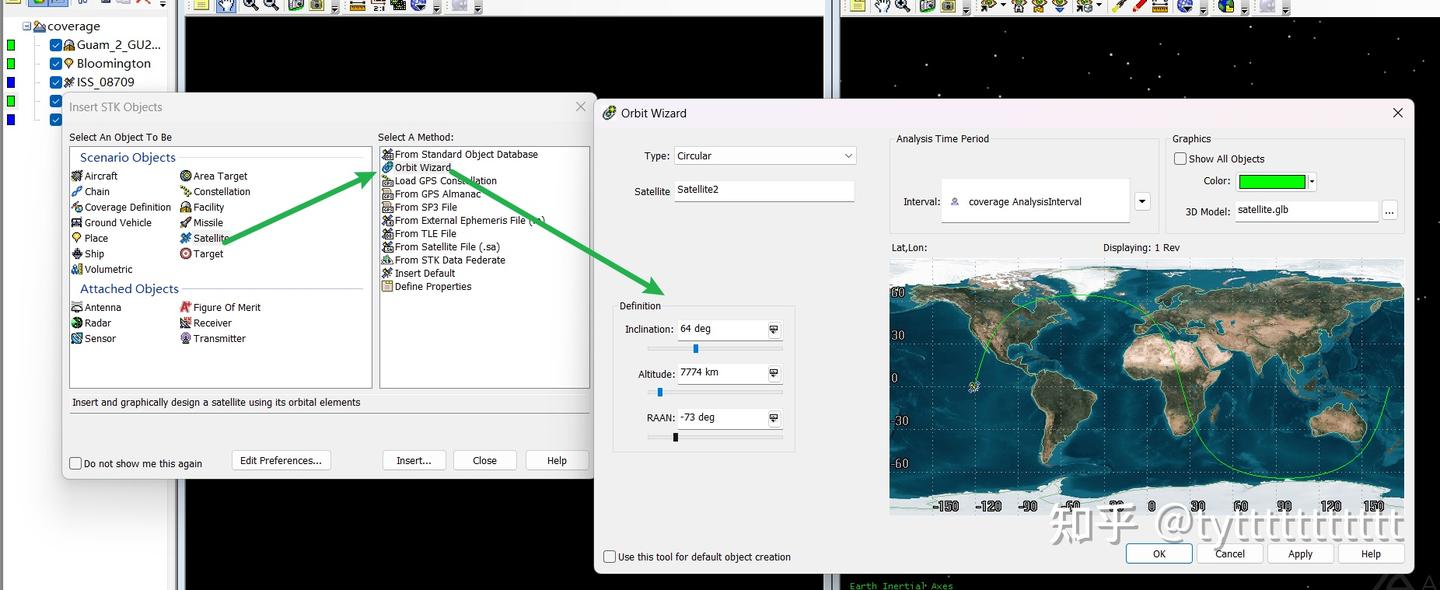The image size is (1440, 590).
Task: Open Edit Preferences... dialog
Action: (281, 461)
